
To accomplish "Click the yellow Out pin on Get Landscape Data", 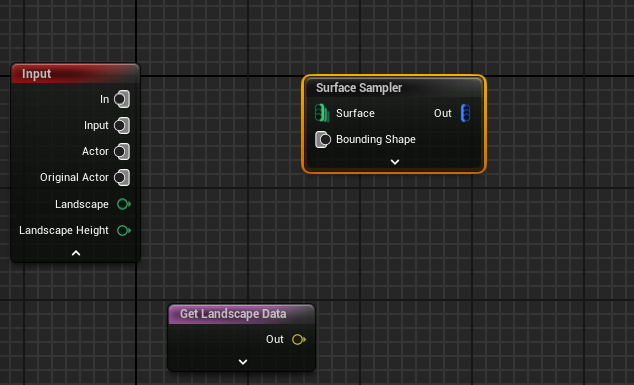I will tap(299, 339).
